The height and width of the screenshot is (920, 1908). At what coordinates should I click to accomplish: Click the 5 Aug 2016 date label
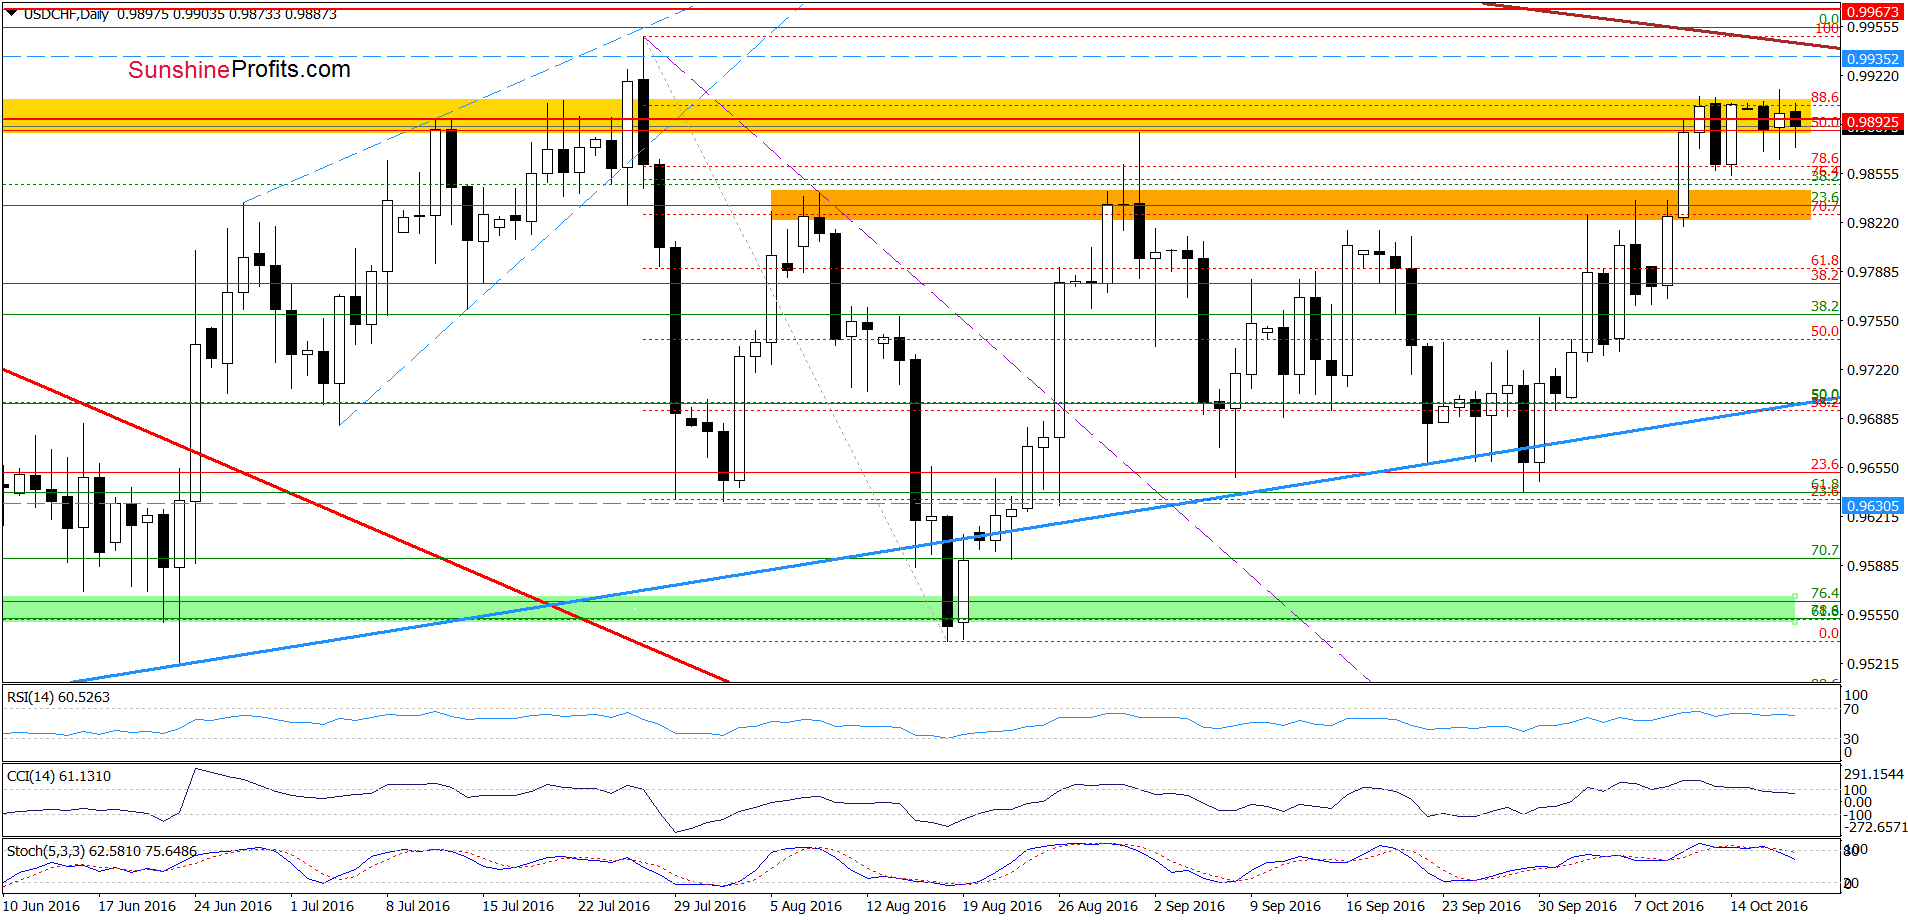[806, 906]
